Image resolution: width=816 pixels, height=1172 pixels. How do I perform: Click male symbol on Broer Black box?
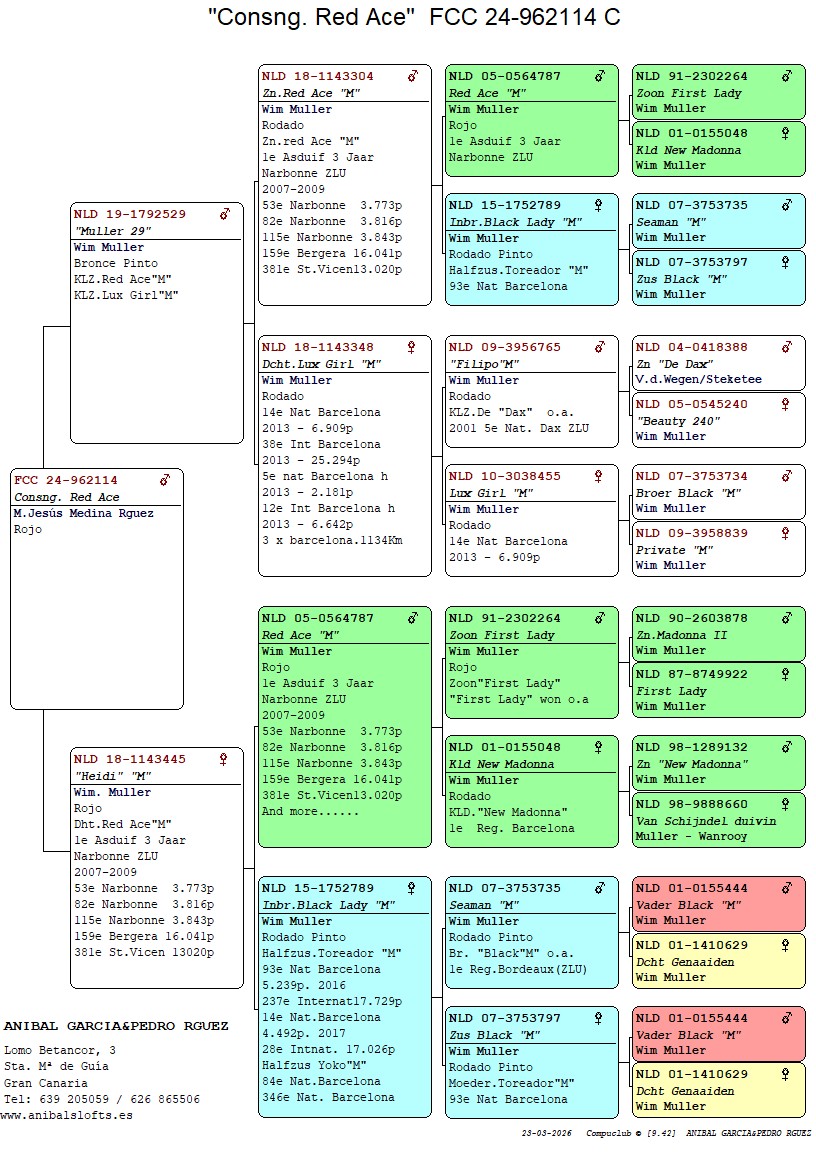(x=786, y=476)
